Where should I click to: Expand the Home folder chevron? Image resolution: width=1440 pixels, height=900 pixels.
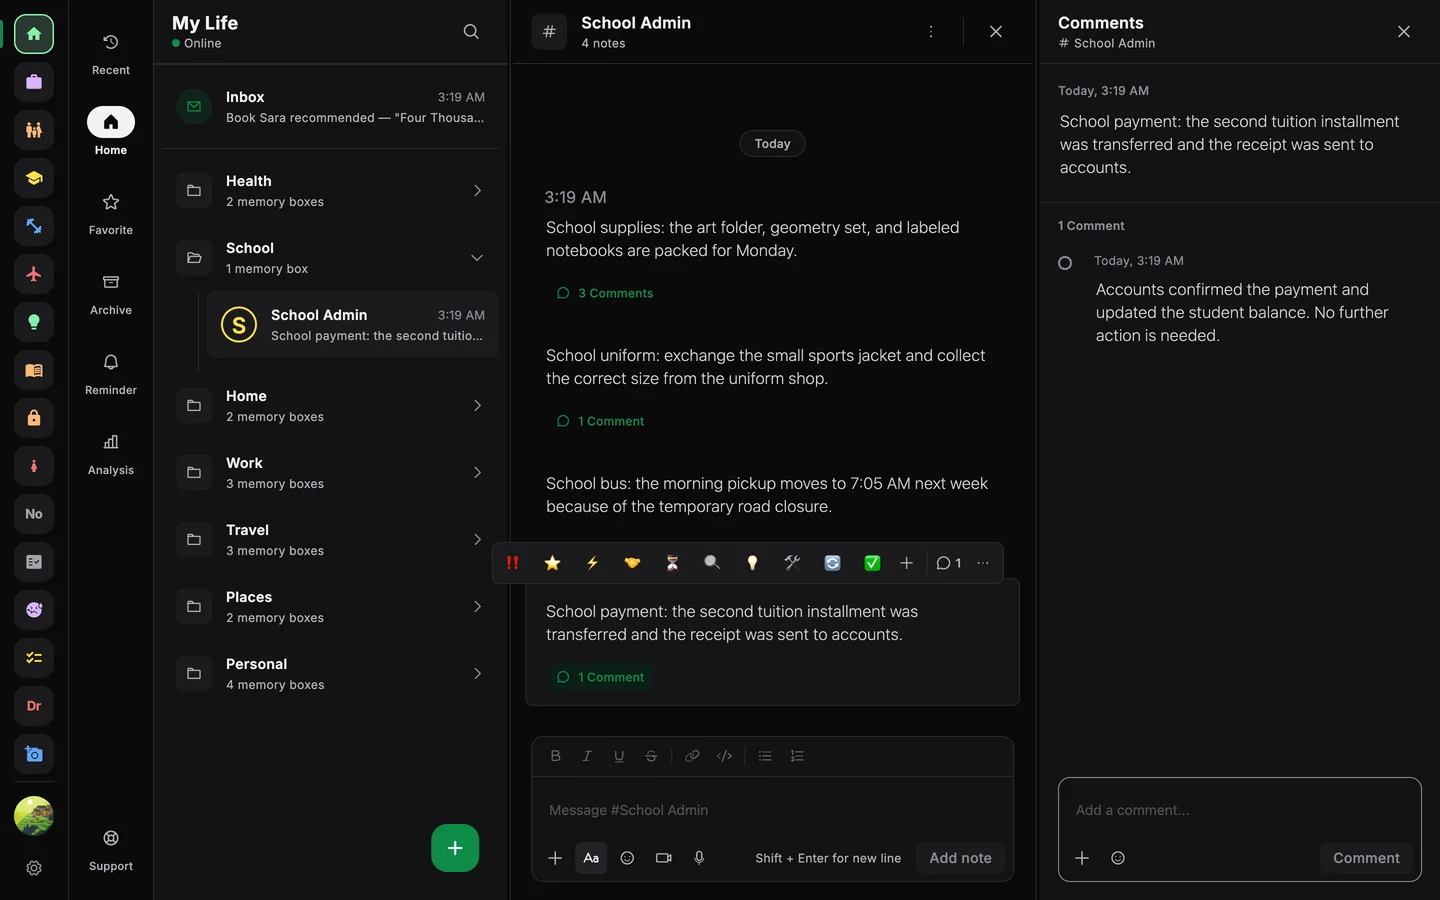coord(477,406)
